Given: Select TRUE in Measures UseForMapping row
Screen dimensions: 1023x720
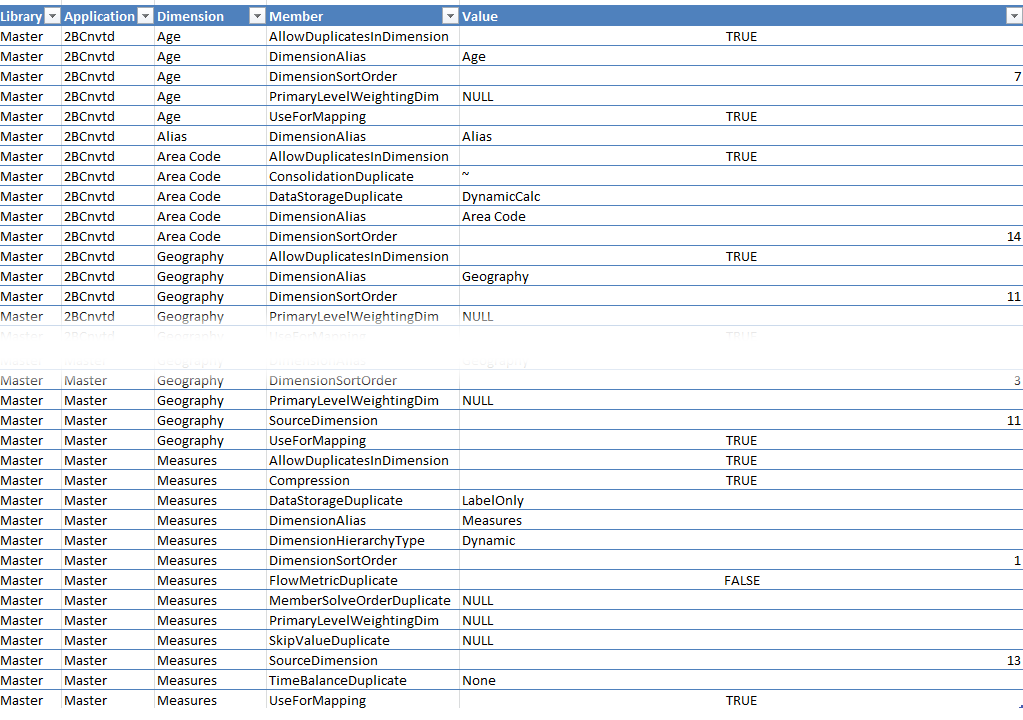Looking at the screenshot, I should point(741,700).
